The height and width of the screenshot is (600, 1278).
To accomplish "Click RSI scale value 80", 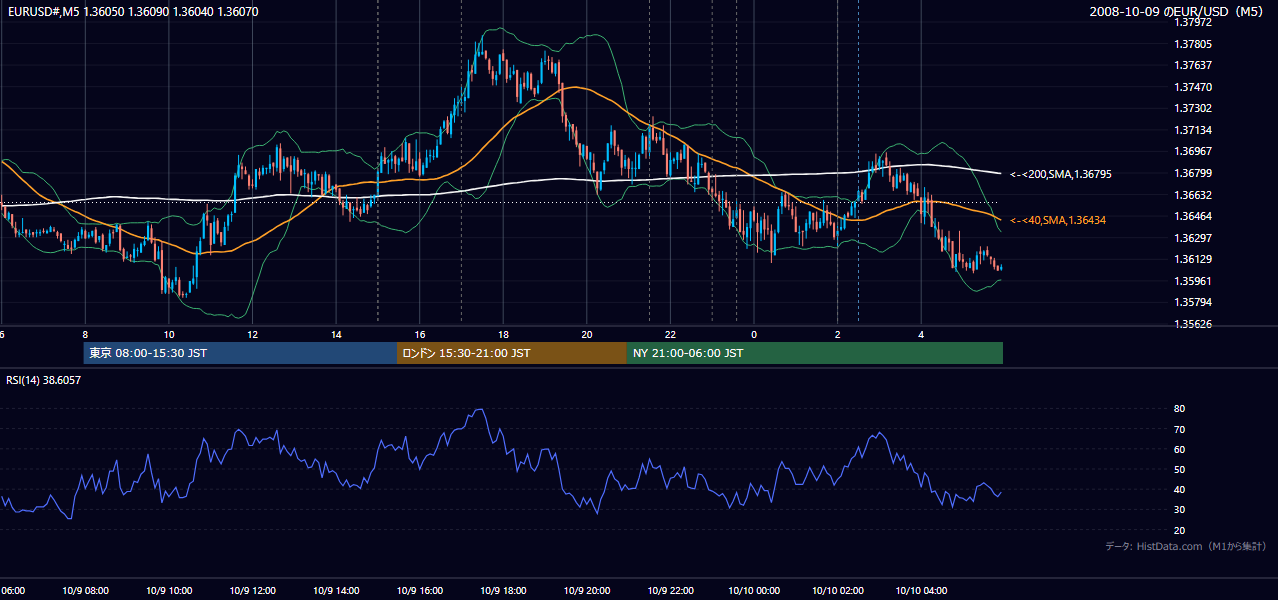I will (x=1179, y=409).
